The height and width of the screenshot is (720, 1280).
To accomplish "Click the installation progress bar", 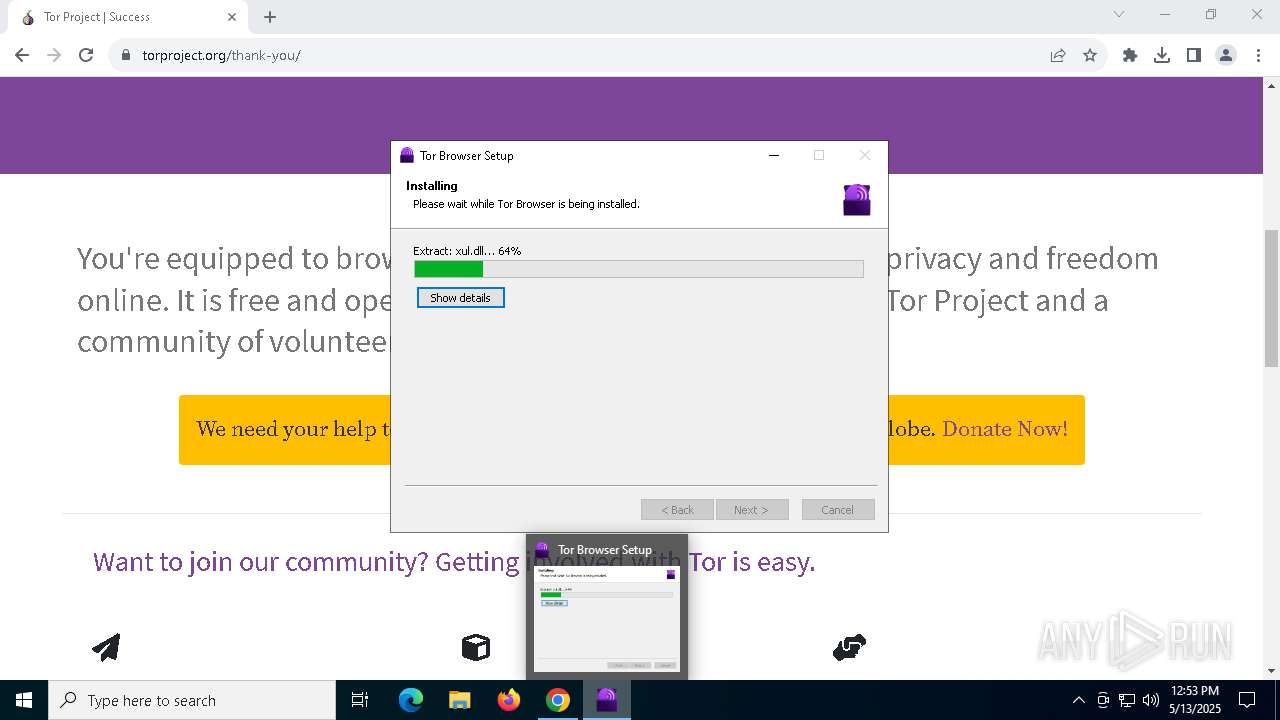I will (639, 269).
